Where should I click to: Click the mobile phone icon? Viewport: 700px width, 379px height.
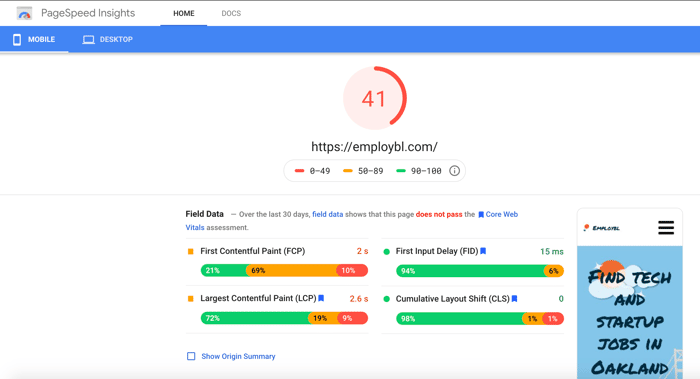(17, 40)
